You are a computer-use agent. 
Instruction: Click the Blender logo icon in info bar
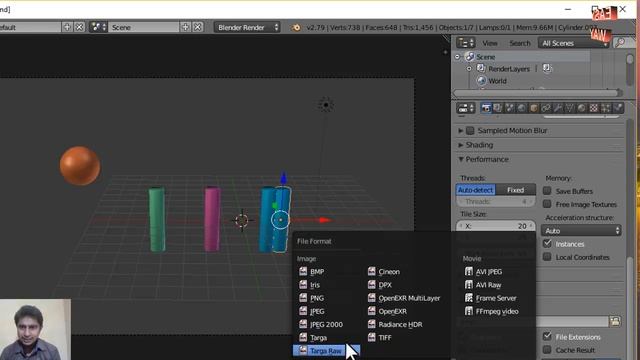point(296,27)
